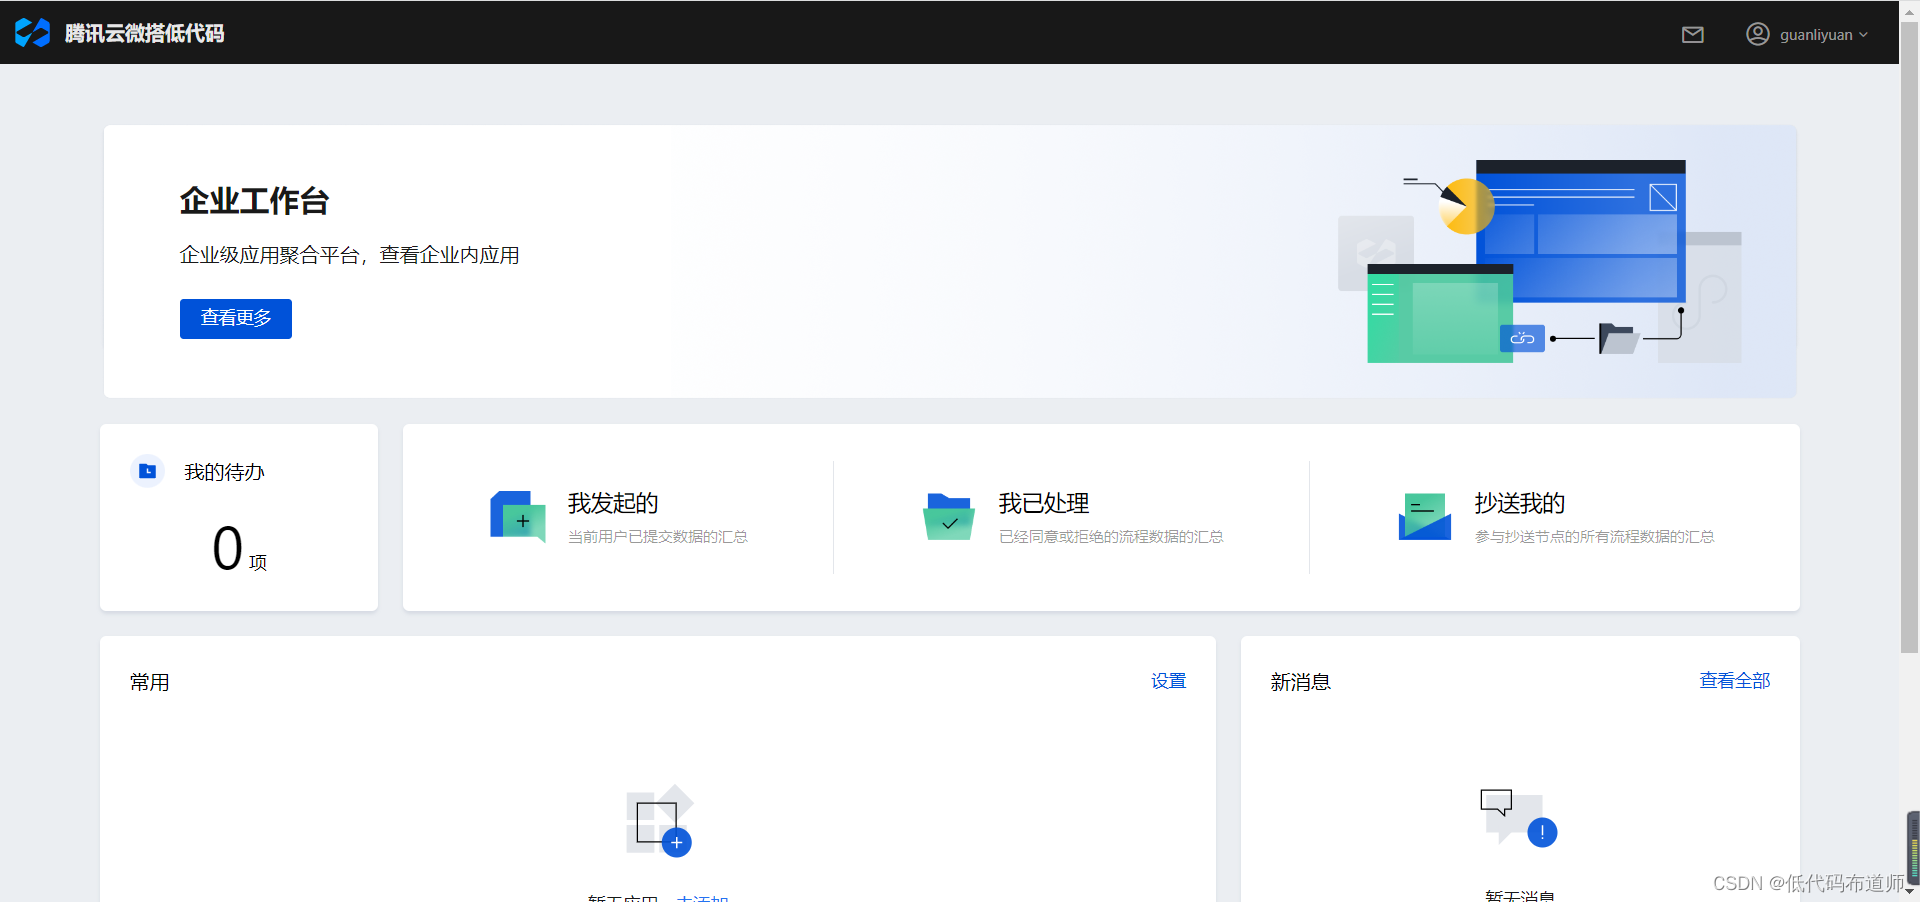Click the 我已处理 folder check icon
Screen dimensions: 1920x902
[948, 516]
